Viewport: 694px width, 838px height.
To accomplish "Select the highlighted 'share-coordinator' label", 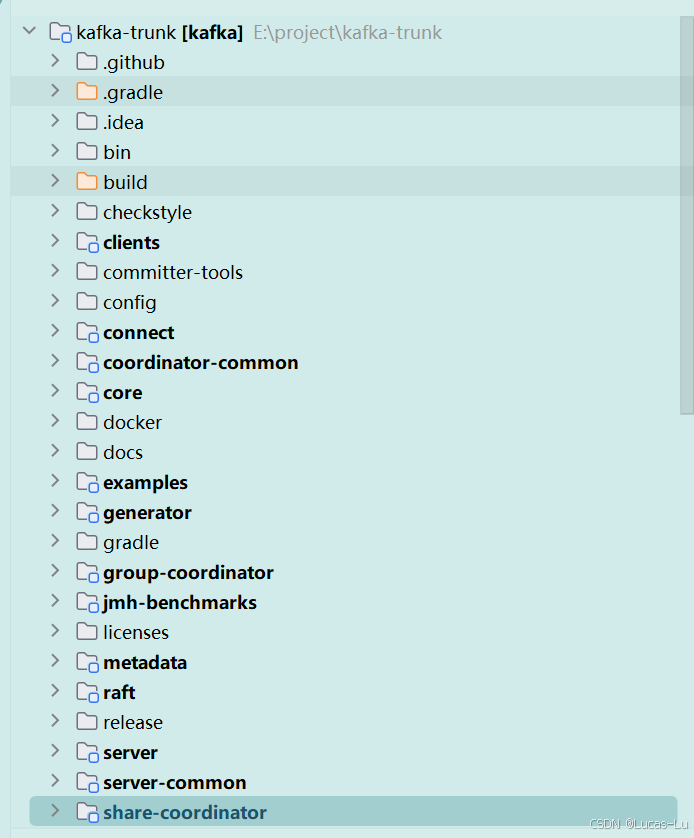I will (x=185, y=813).
